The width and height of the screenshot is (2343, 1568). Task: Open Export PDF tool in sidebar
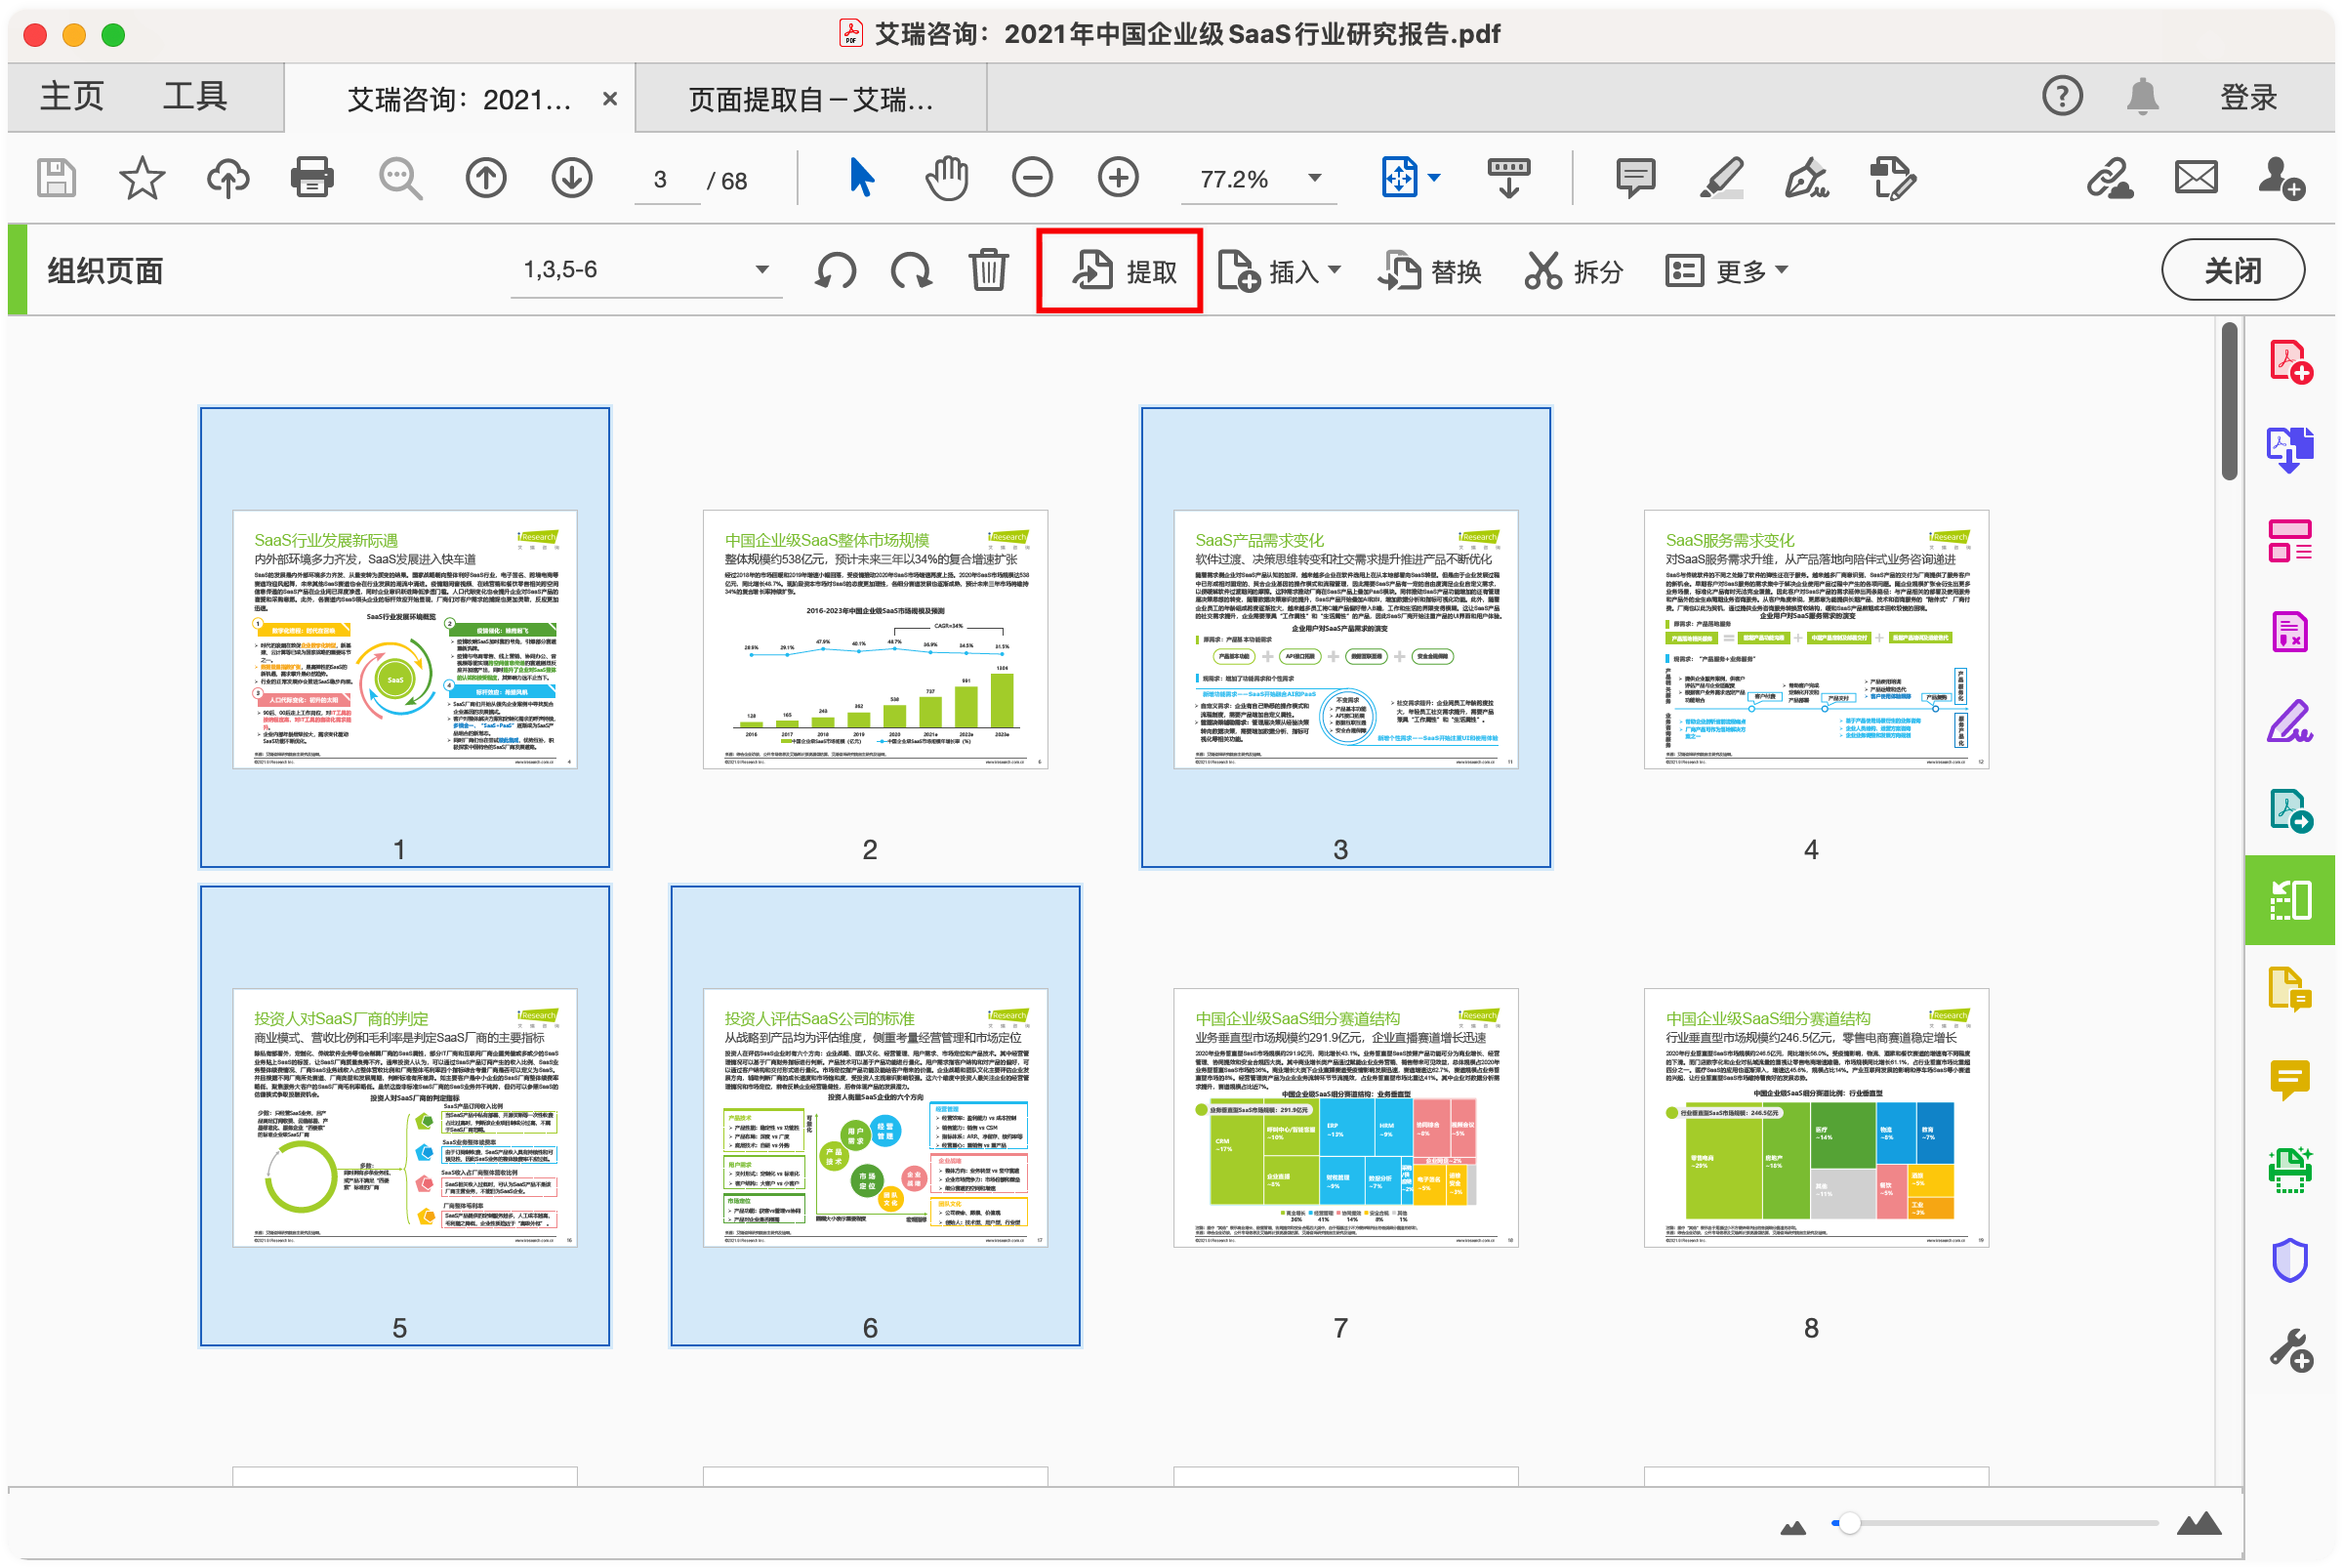(2289, 450)
